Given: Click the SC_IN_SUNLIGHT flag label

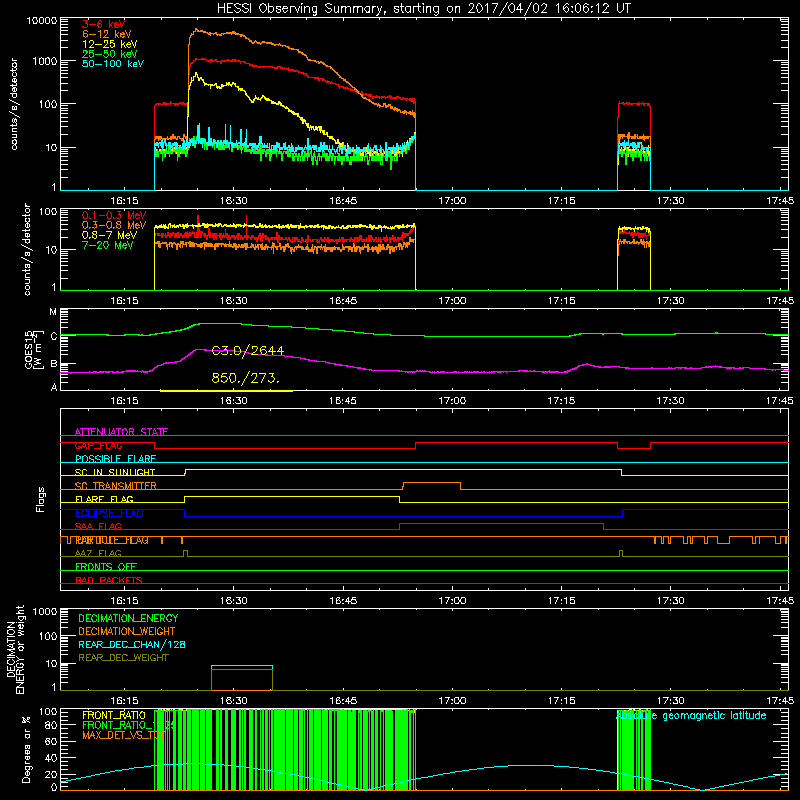Looking at the screenshot, I should pos(115,472).
